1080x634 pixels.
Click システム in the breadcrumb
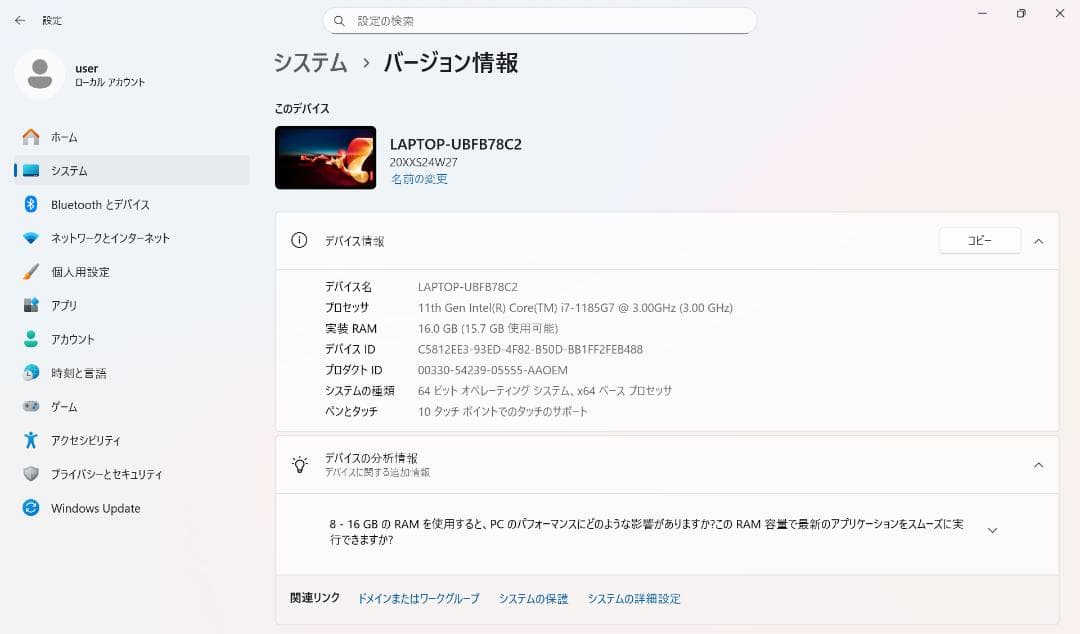pos(311,63)
